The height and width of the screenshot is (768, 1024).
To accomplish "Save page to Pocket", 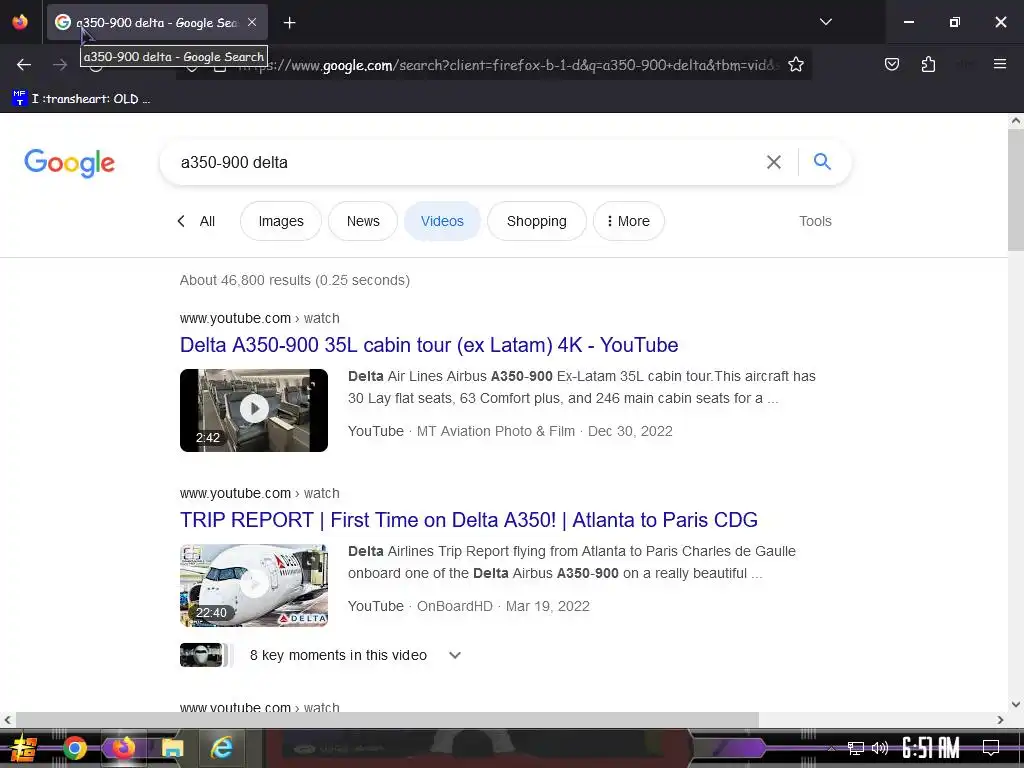I will coord(891,64).
